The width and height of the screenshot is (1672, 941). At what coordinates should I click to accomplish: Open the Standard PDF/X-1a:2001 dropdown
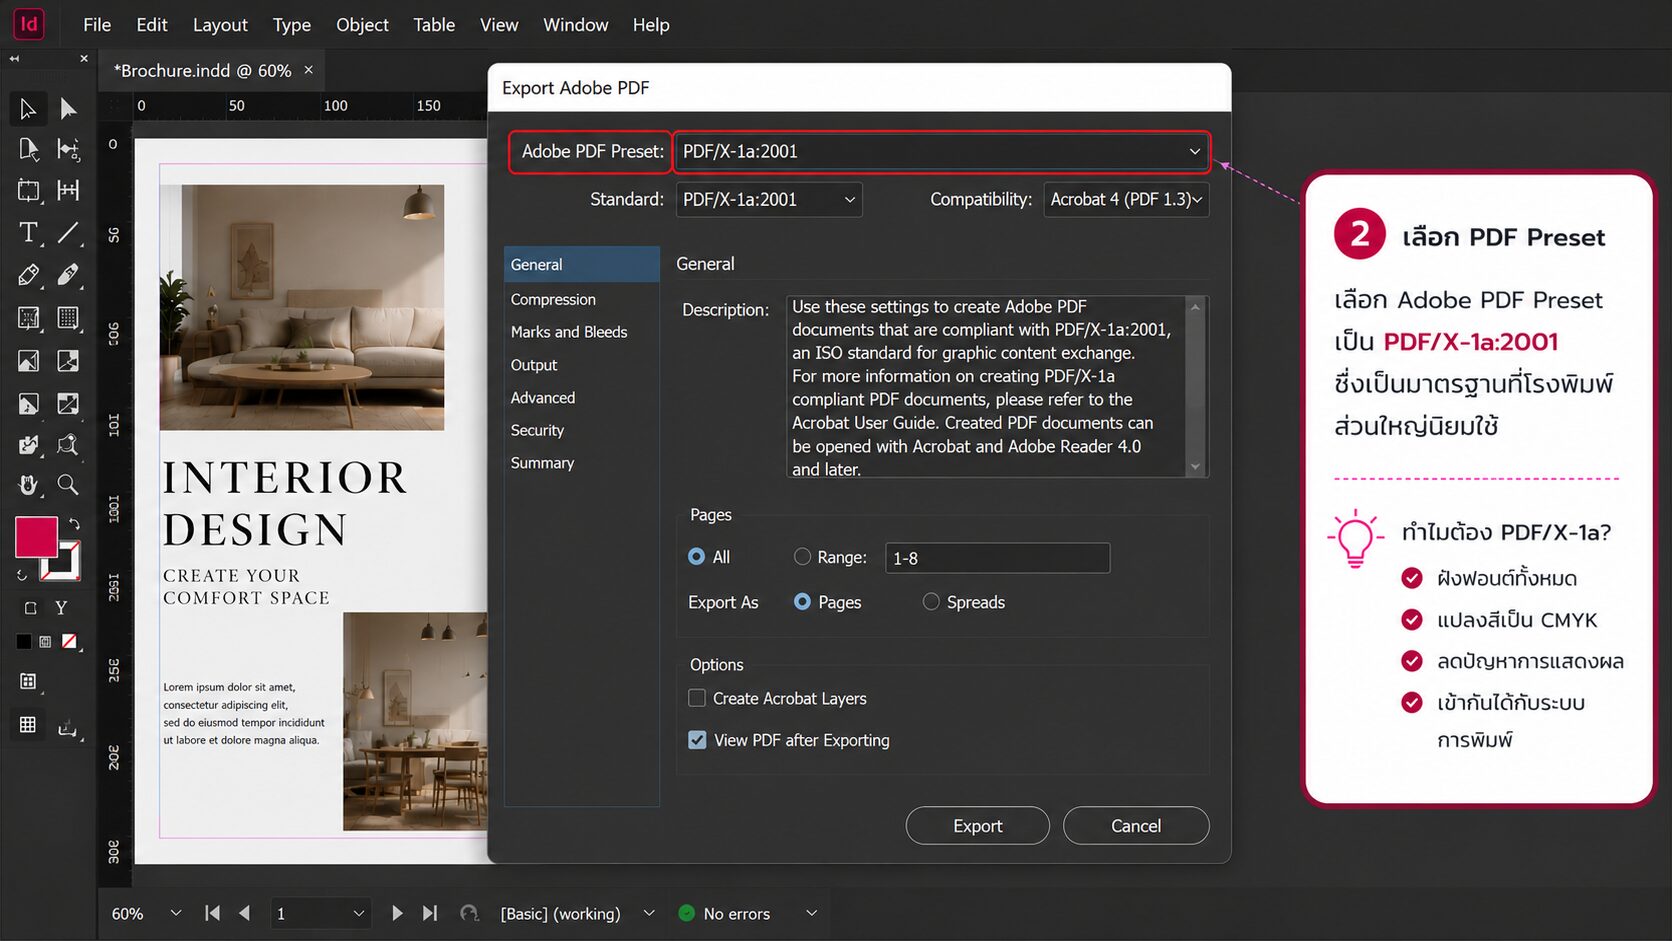coord(769,200)
